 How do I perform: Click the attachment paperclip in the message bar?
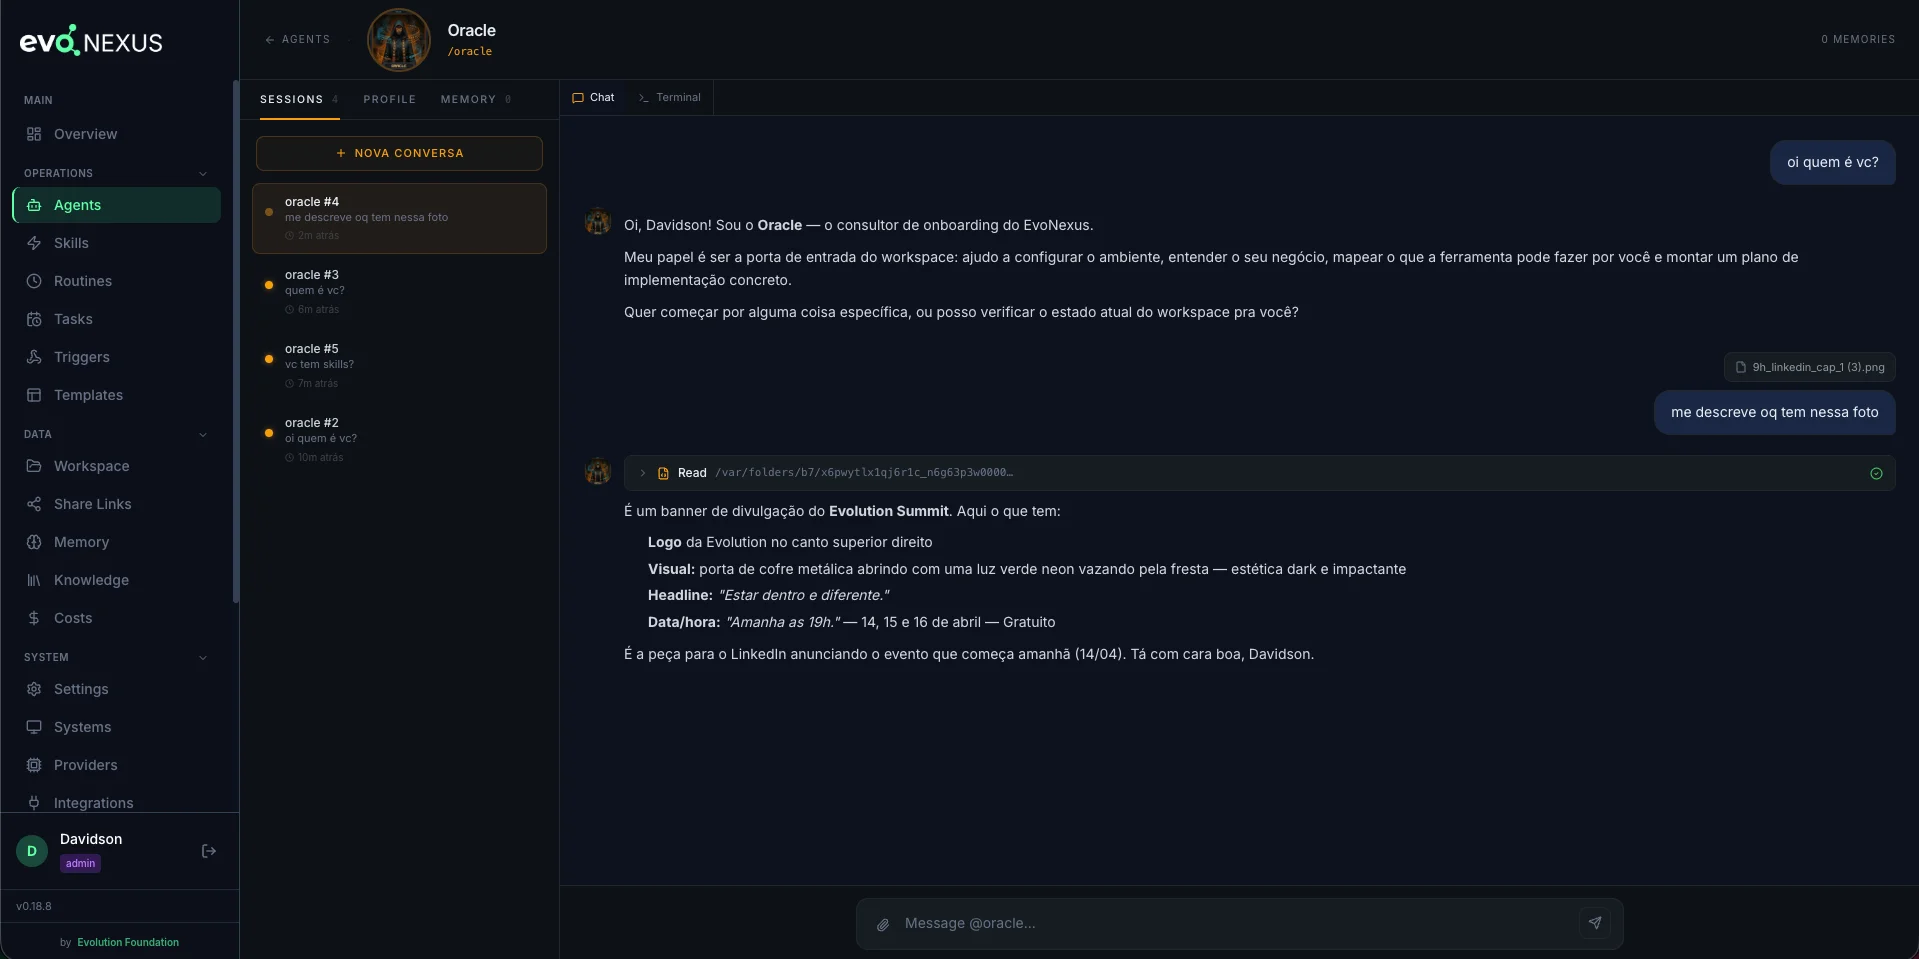click(x=882, y=925)
